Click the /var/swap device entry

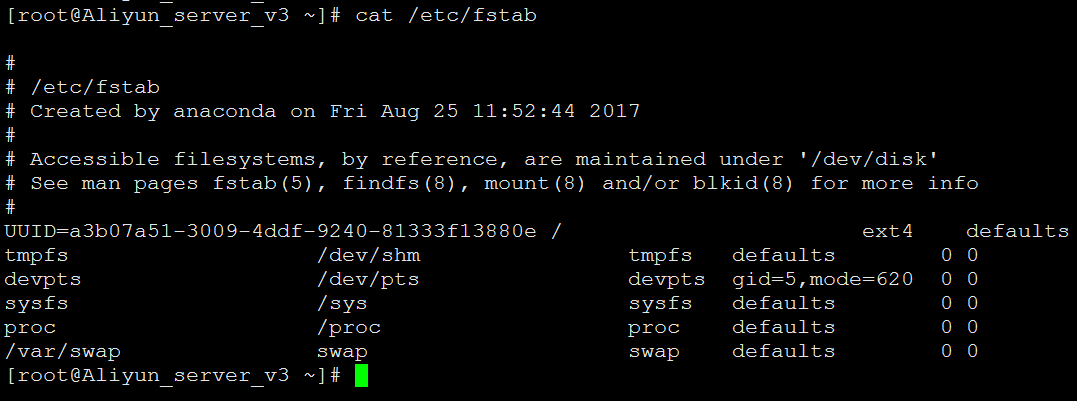63,352
